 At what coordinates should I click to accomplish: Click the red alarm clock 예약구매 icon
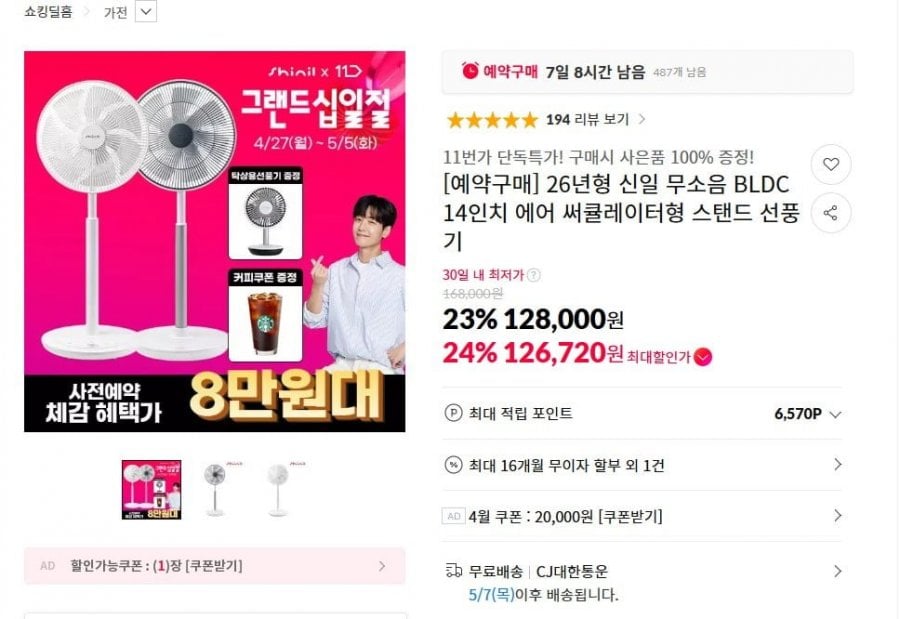point(470,71)
